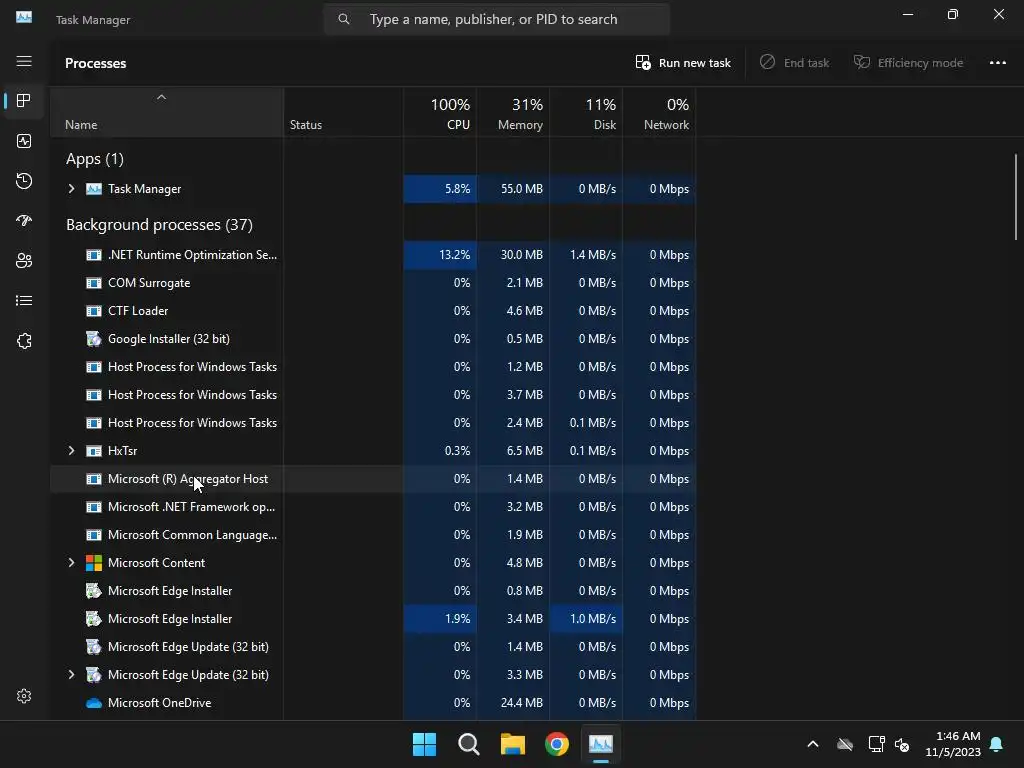The image size is (1024, 768).
Task: Click the Task Manager taskbar icon
Action: [x=601, y=744]
